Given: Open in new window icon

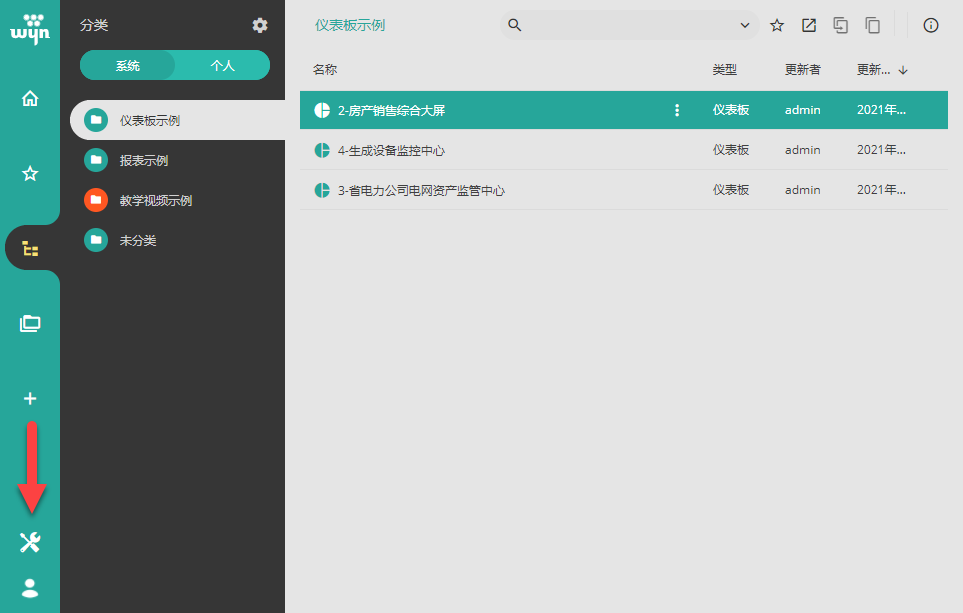Looking at the screenshot, I should pos(809,25).
